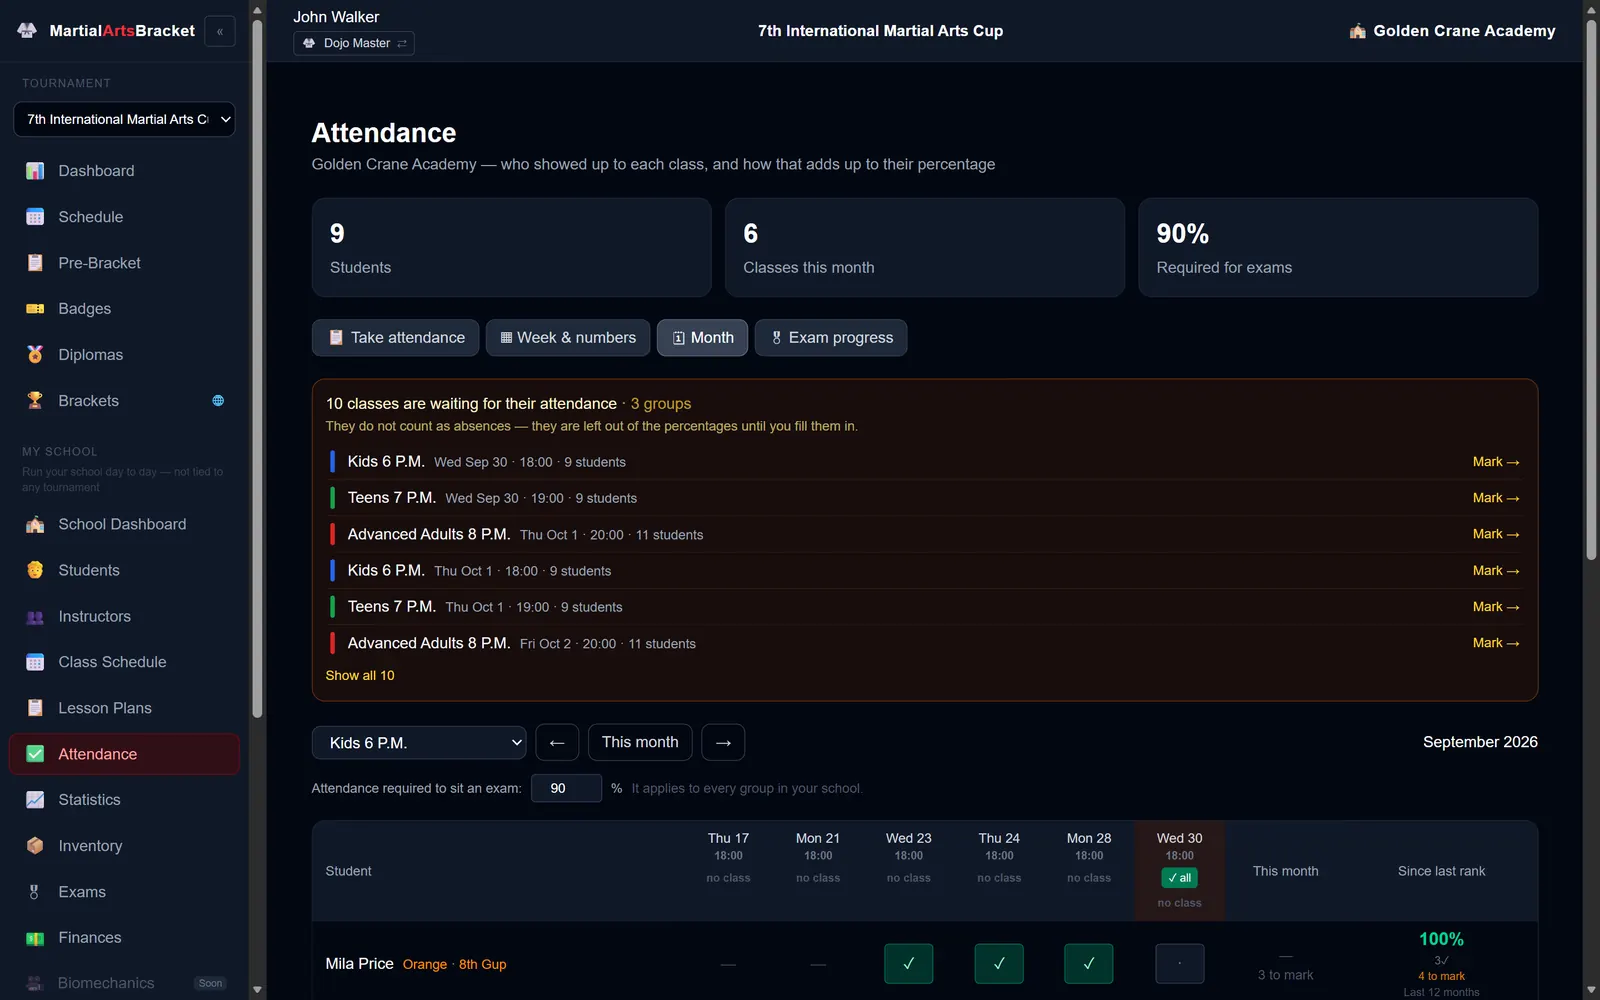1600x1000 pixels.
Task: Focus the required attendance percentage field
Action: point(566,788)
